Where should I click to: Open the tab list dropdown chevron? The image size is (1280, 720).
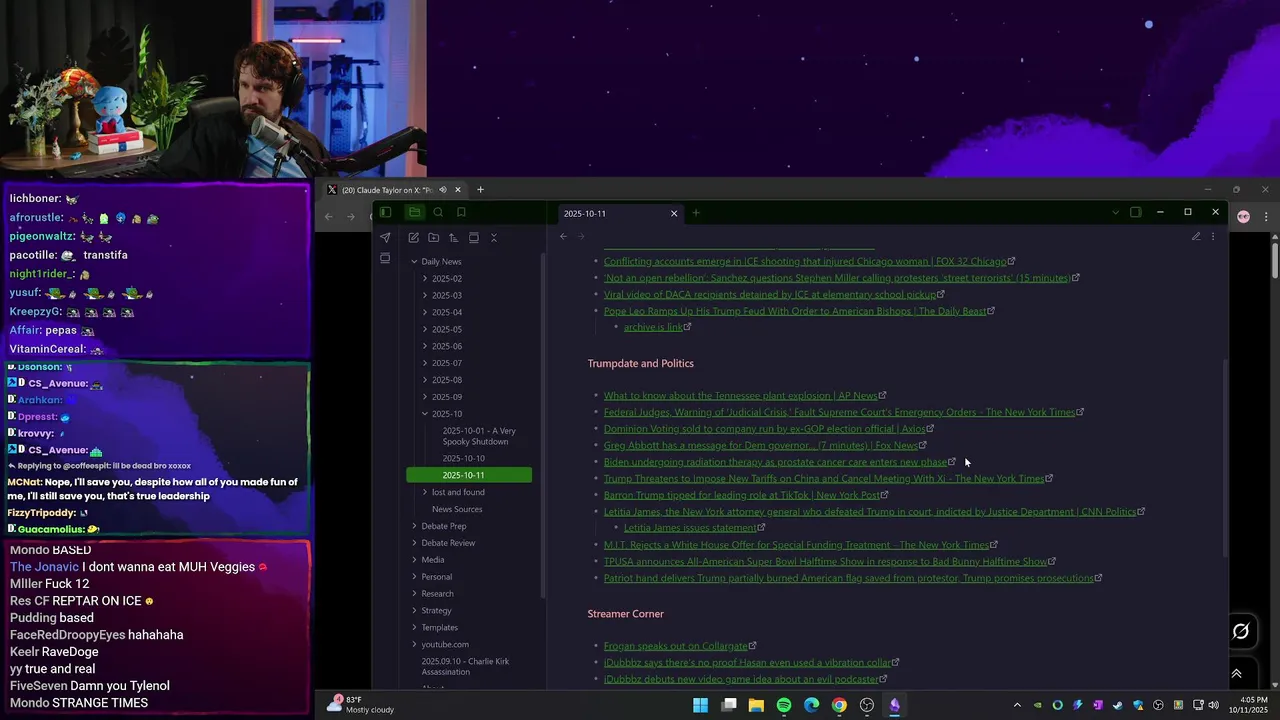click(x=1115, y=212)
